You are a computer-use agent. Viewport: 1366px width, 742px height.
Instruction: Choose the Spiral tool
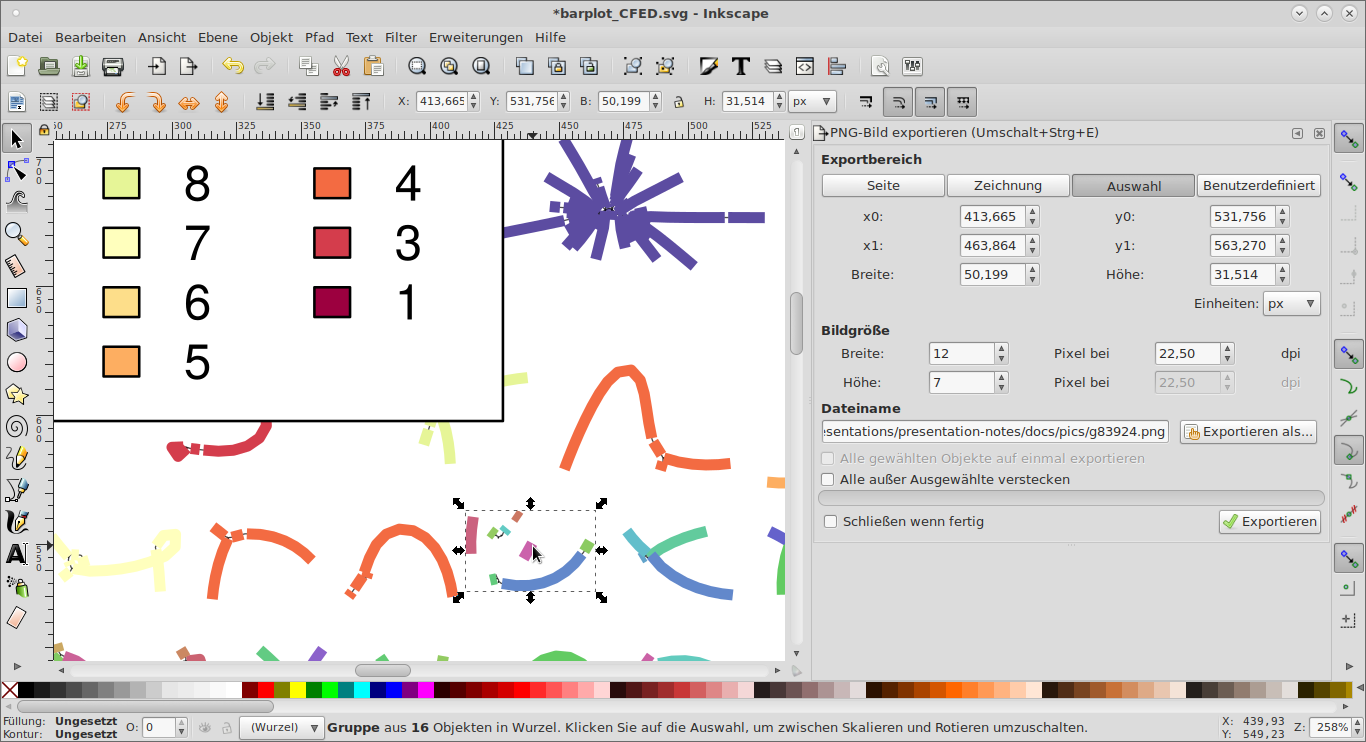(16, 426)
